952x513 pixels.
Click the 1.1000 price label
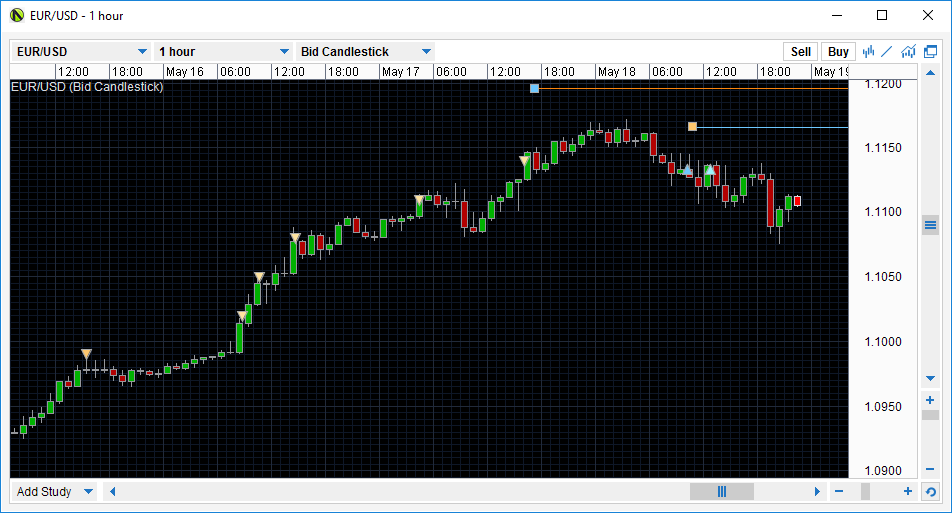coord(883,341)
